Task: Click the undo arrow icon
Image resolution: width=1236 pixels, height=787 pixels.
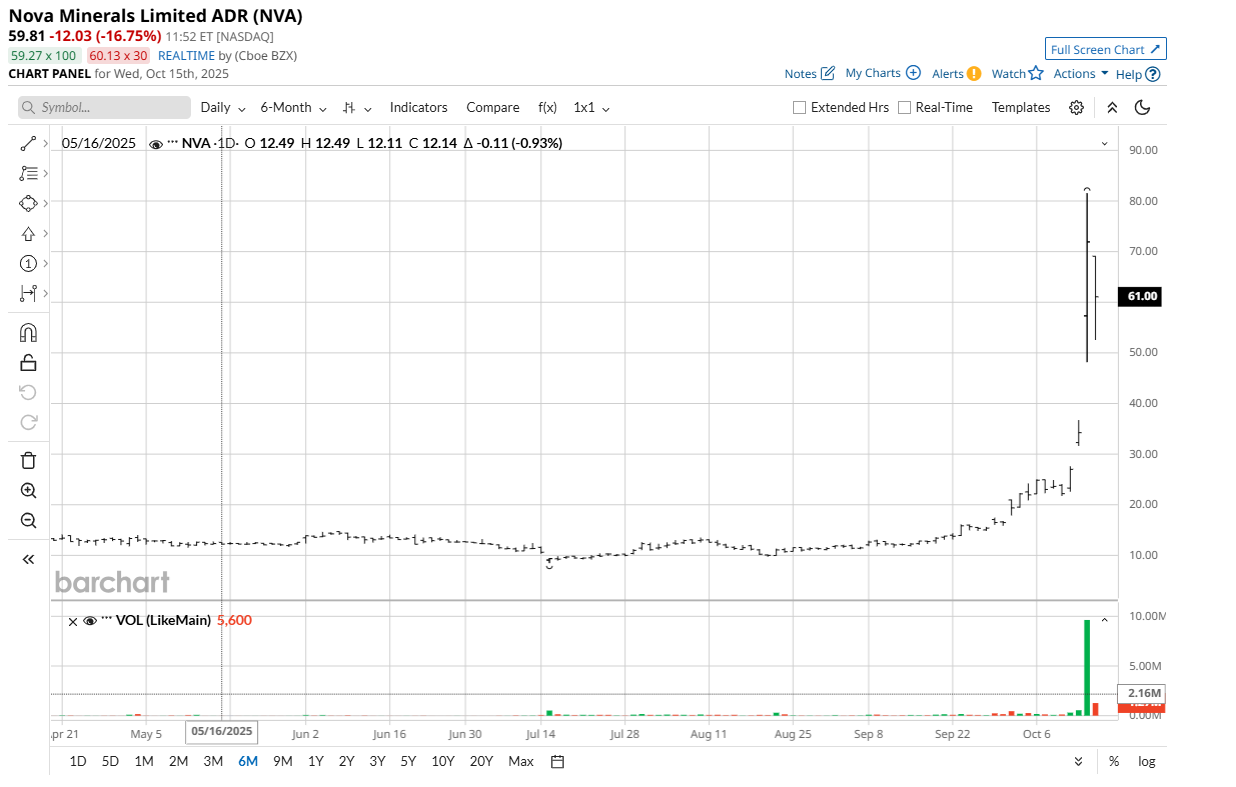Action: point(28,392)
